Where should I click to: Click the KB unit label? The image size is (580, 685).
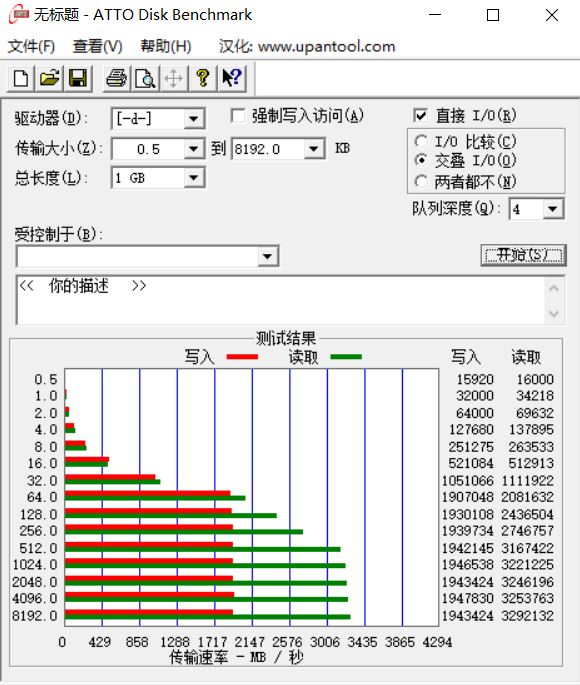point(342,148)
